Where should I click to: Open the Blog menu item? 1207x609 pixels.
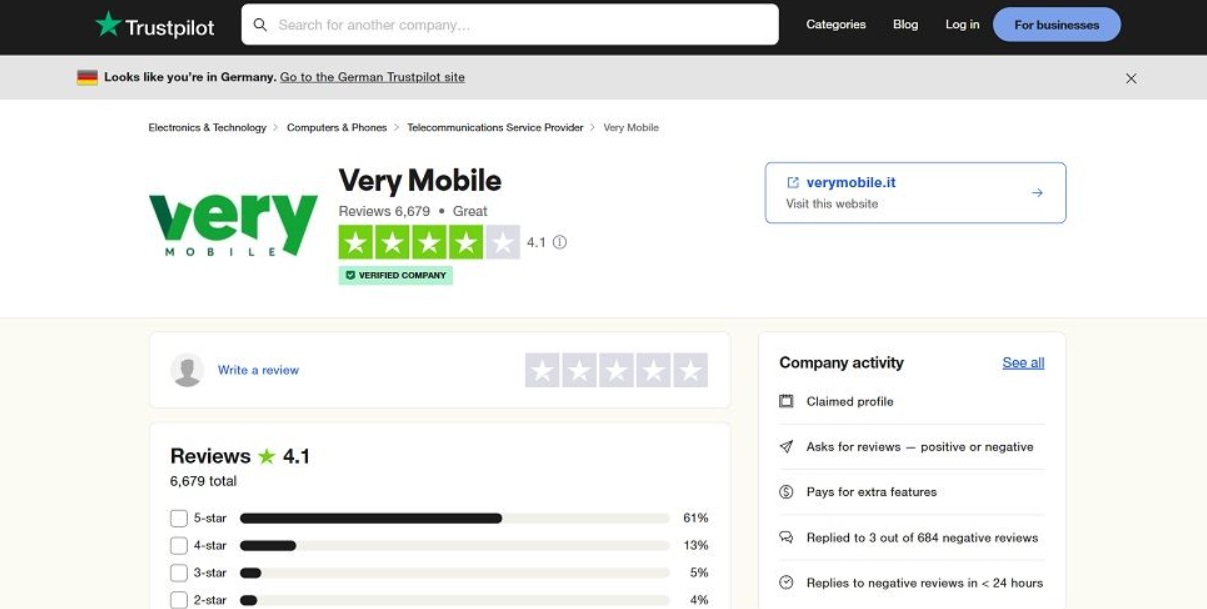tap(905, 25)
